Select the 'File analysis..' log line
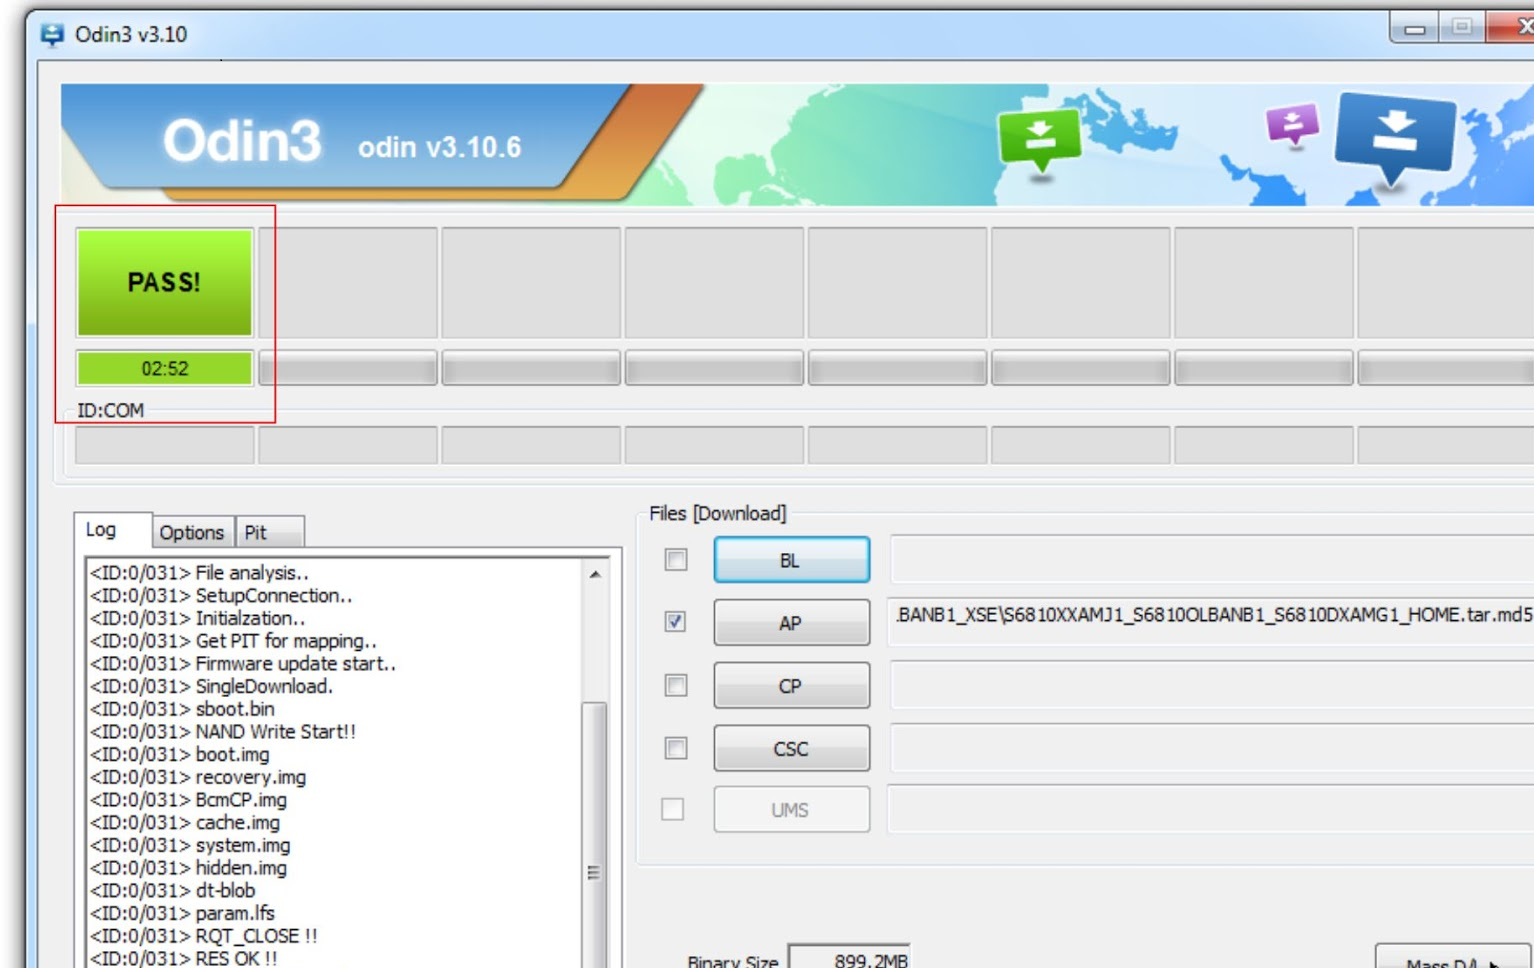This screenshot has height=972, width=1540. 200,573
